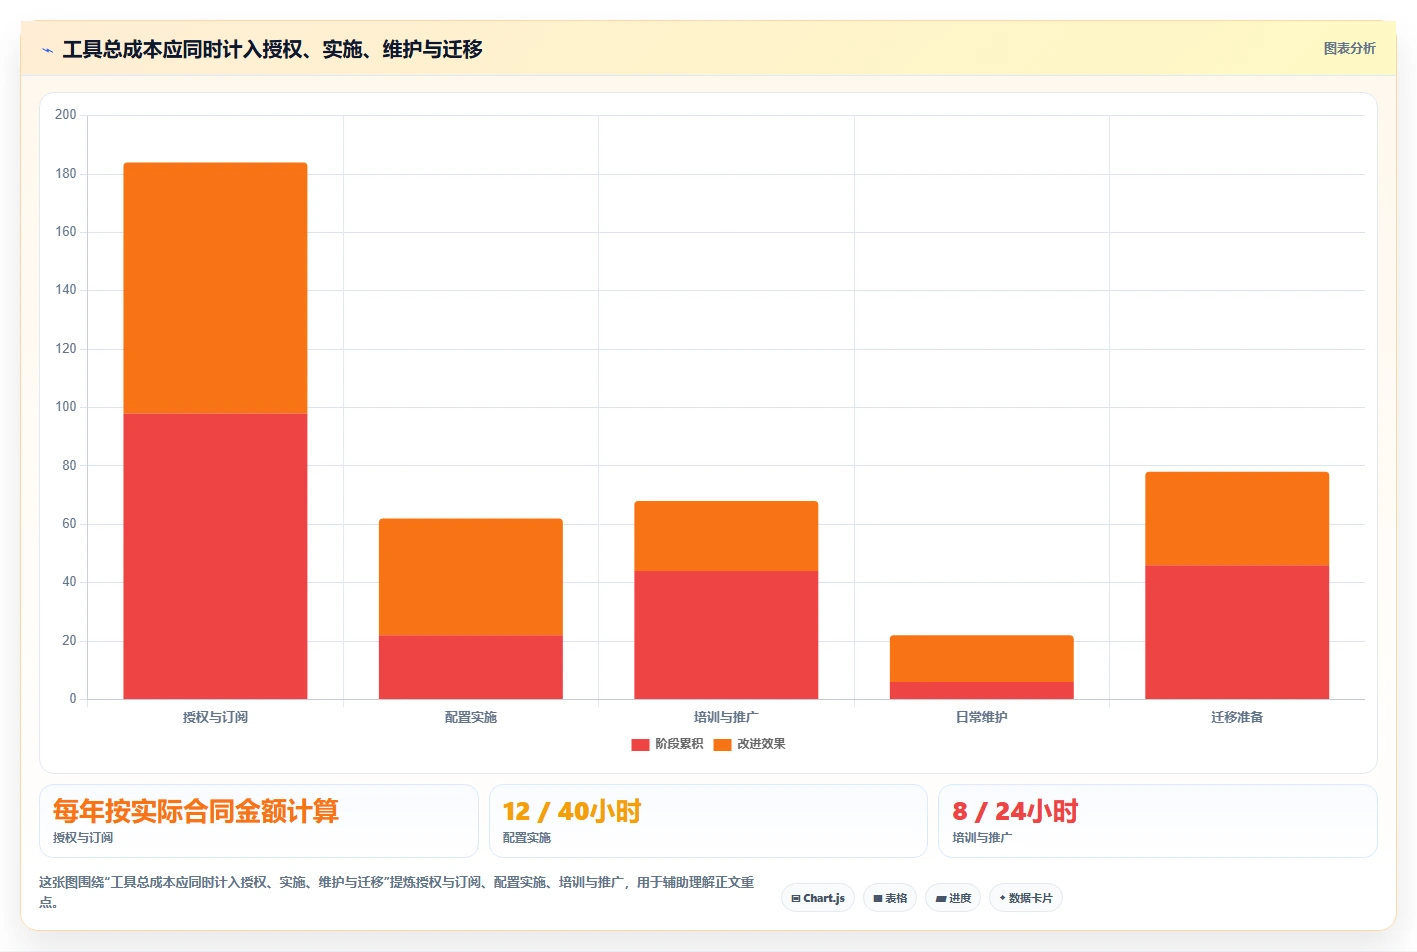The image size is (1417, 952).
Task: Click the 进度 tag chip
Action: pos(953,898)
